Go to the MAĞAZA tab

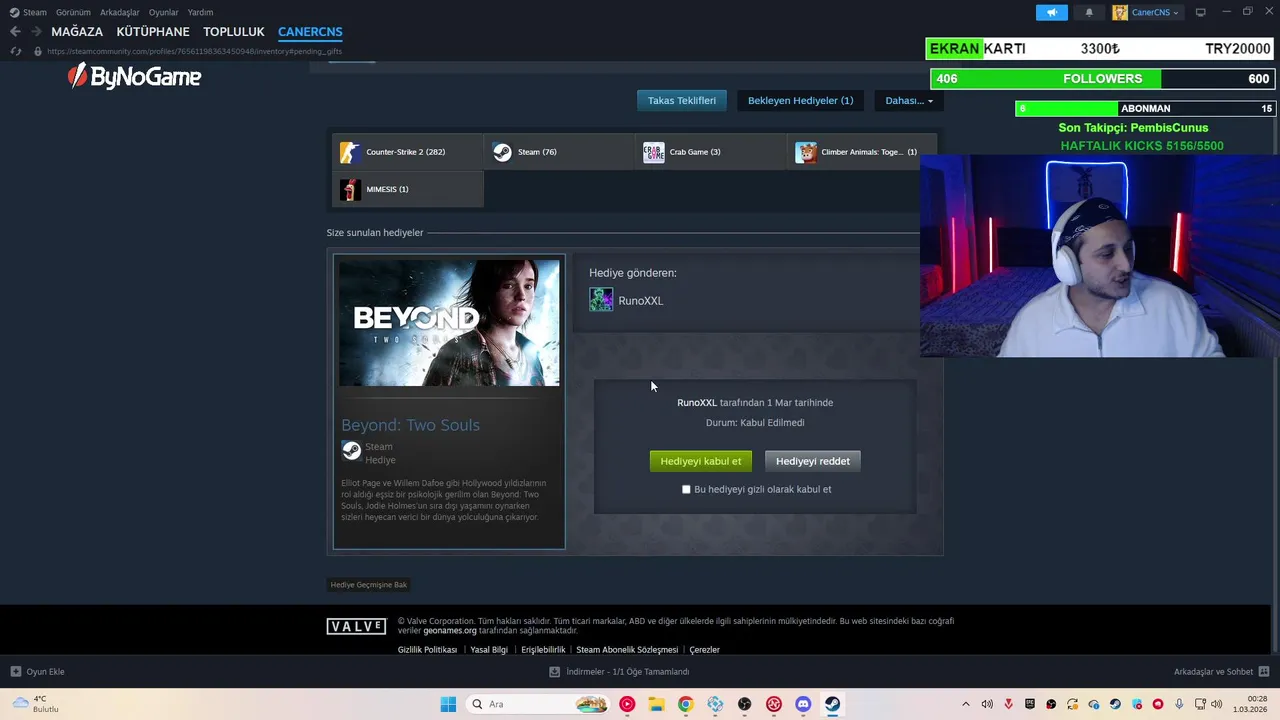coord(77,32)
